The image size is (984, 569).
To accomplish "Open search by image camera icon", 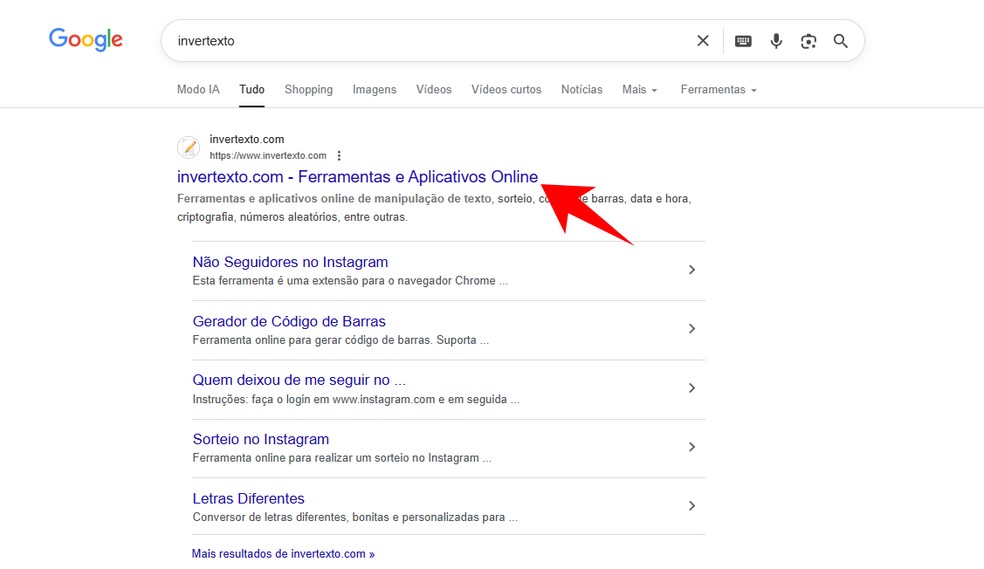I will [x=808, y=41].
